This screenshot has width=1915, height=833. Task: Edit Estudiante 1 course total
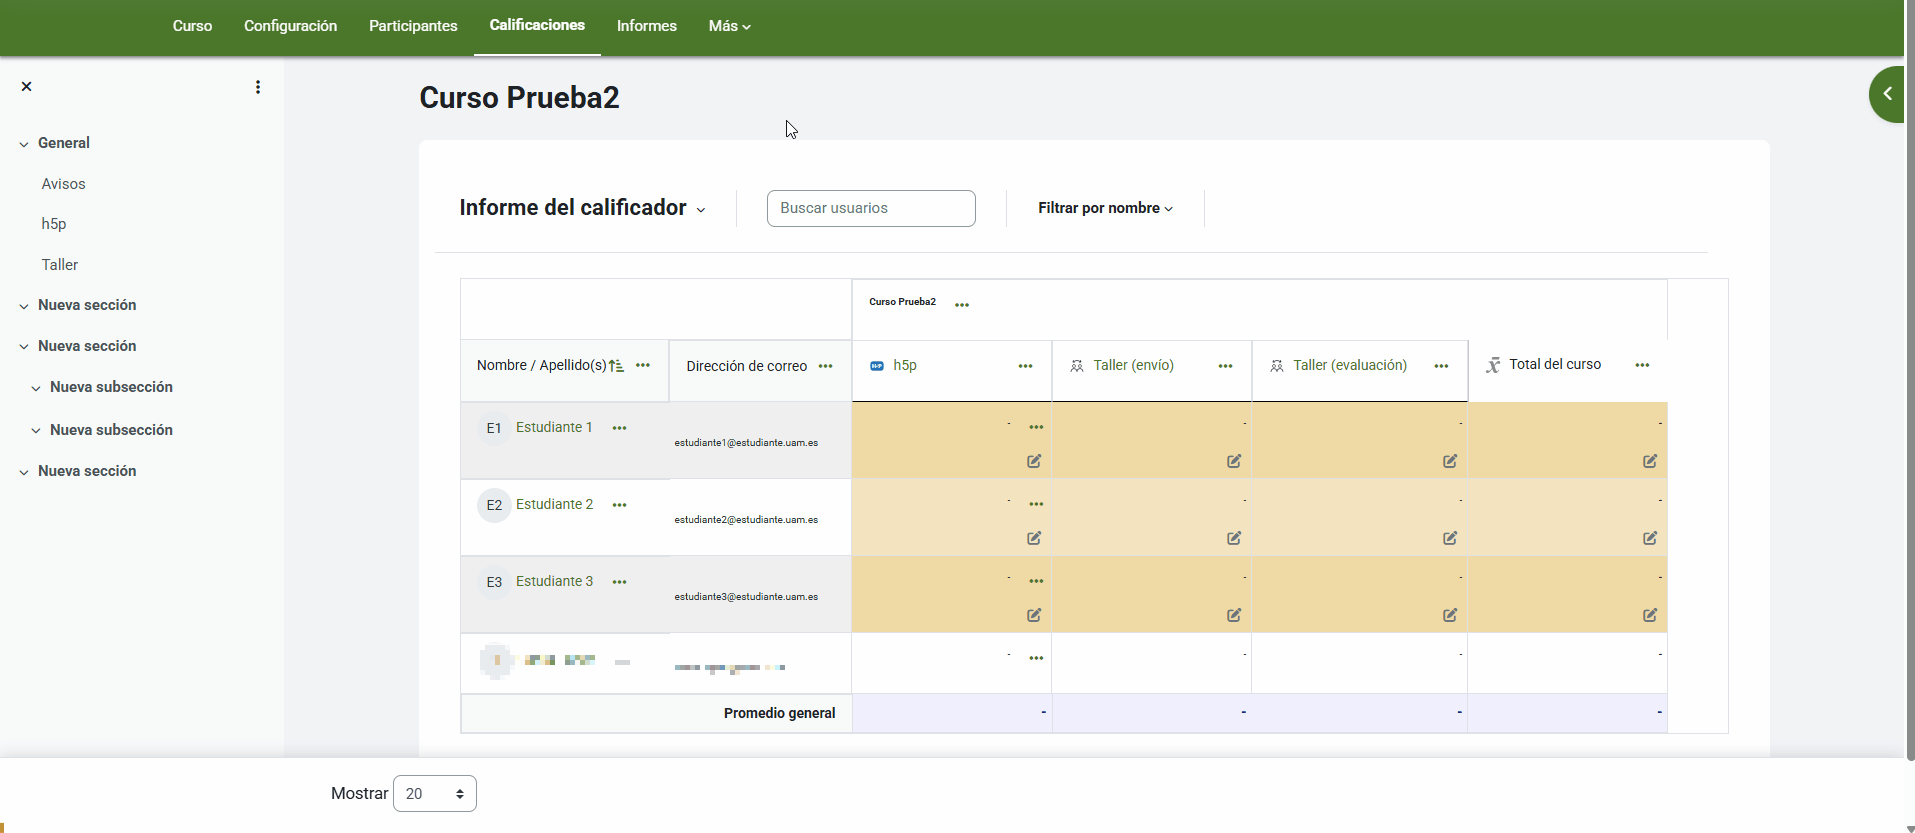tap(1650, 461)
